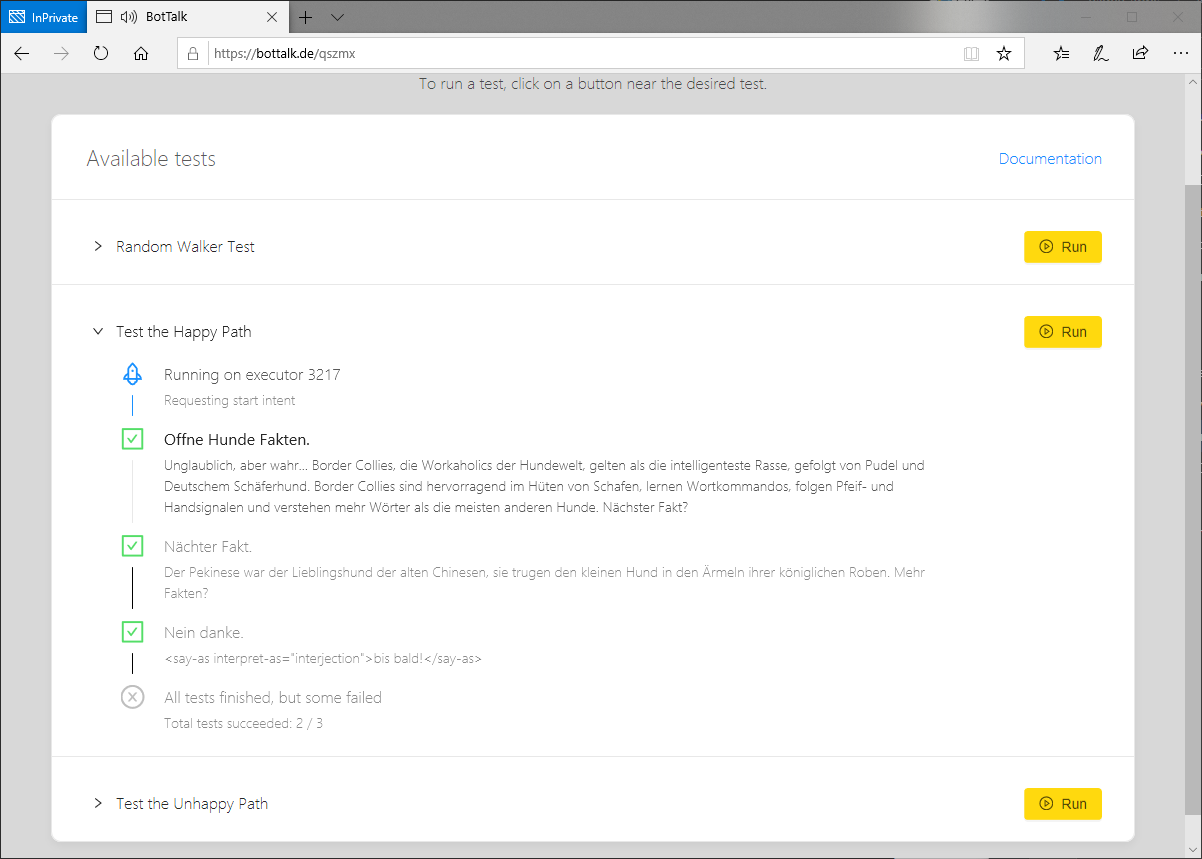1202x859 pixels.
Task: Click checkmark next to Nein danke
Action: click(x=132, y=633)
